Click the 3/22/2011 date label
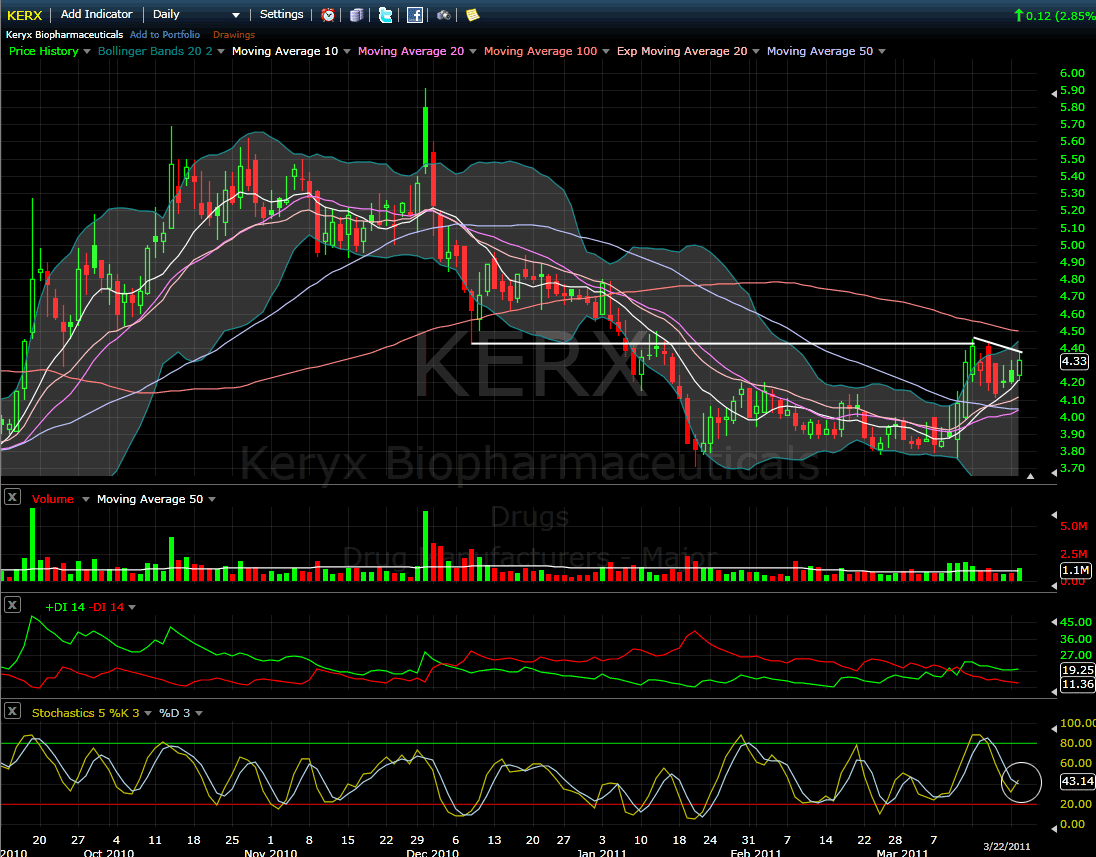This screenshot has width=1096, height=857. tap(1007, 847)
